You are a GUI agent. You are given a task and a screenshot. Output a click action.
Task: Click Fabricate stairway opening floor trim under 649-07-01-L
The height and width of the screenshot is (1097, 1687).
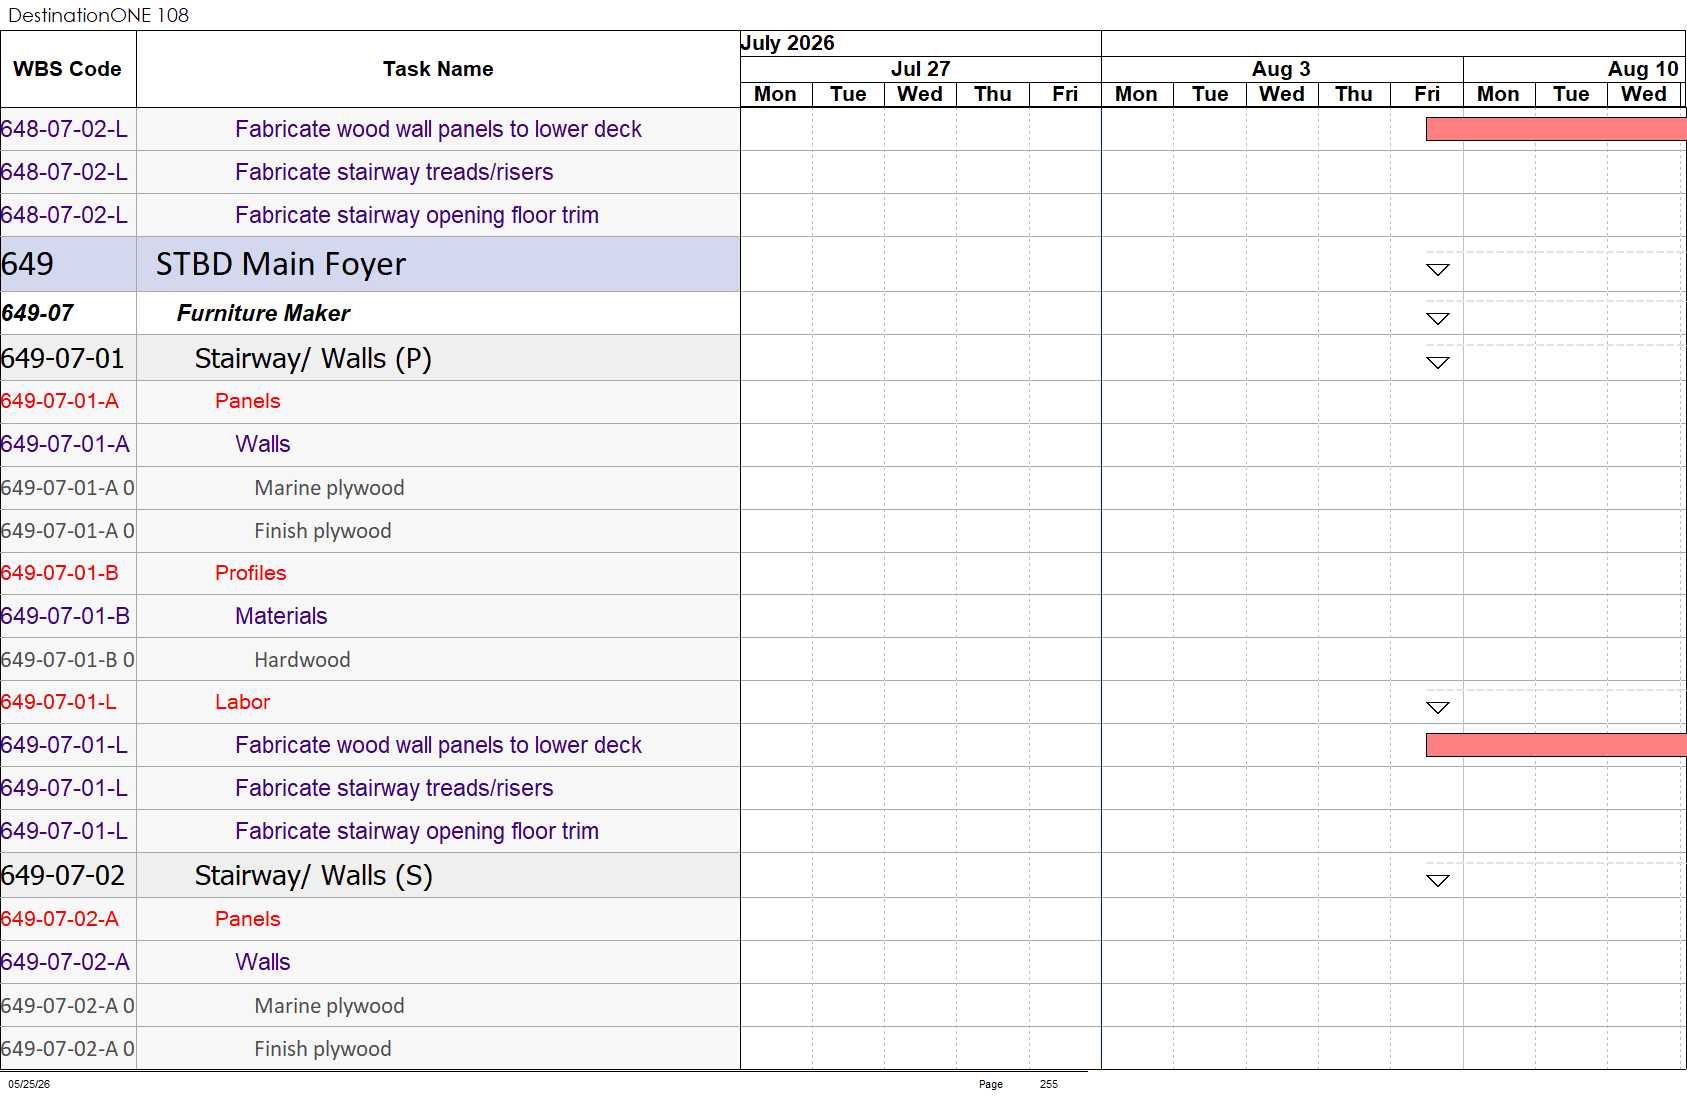[x=417, y=831]
